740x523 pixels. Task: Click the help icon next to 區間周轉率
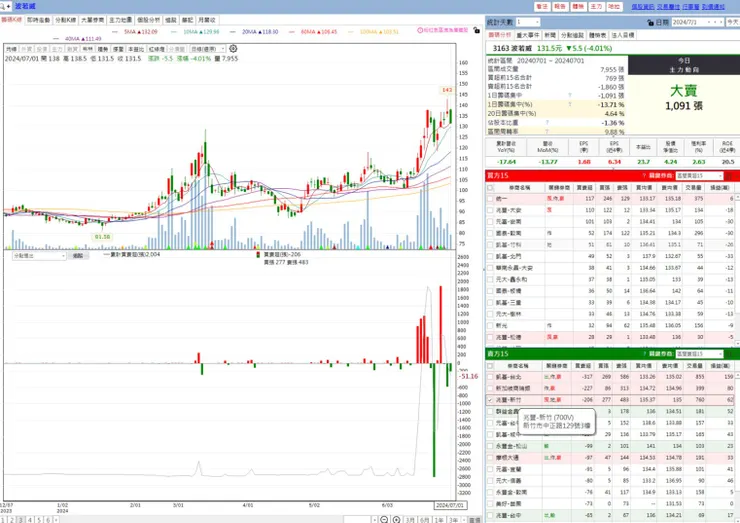[x=547, y=131]
